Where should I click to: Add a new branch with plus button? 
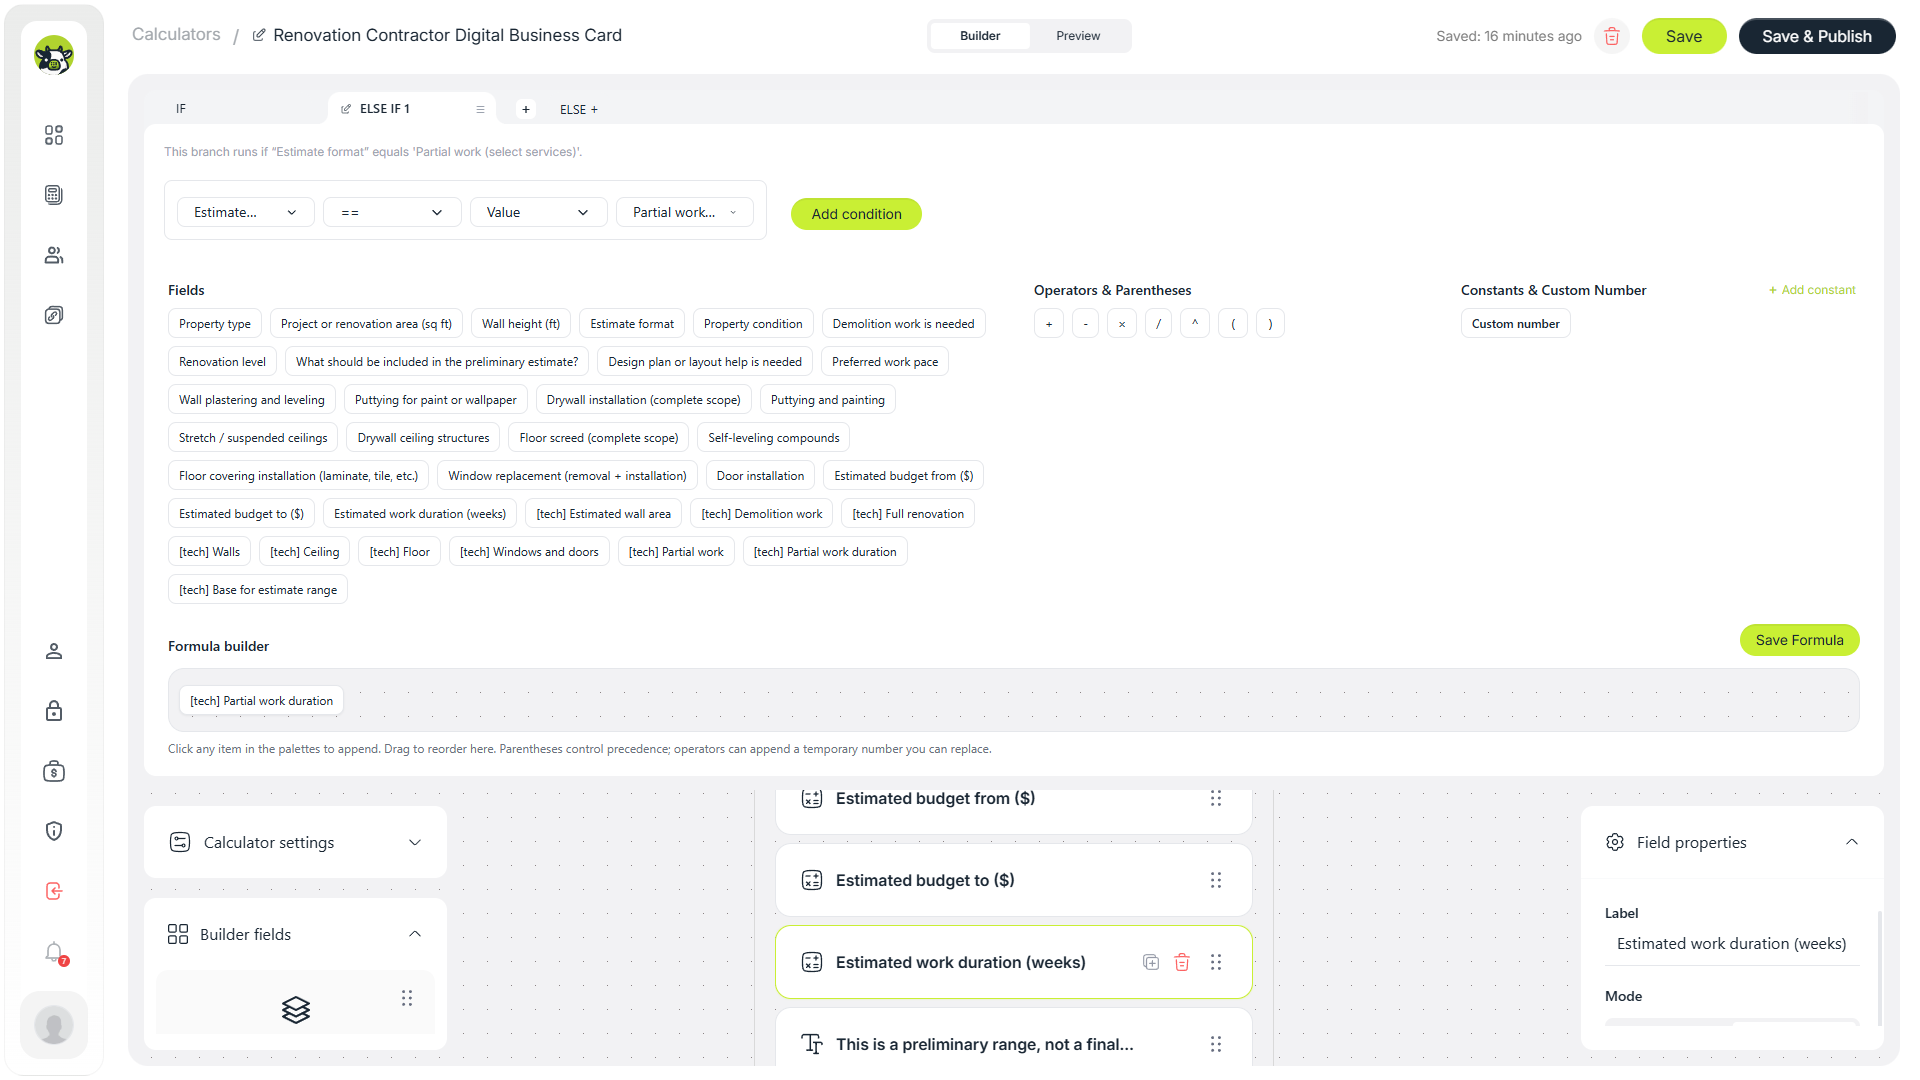(x=526, y=109)
